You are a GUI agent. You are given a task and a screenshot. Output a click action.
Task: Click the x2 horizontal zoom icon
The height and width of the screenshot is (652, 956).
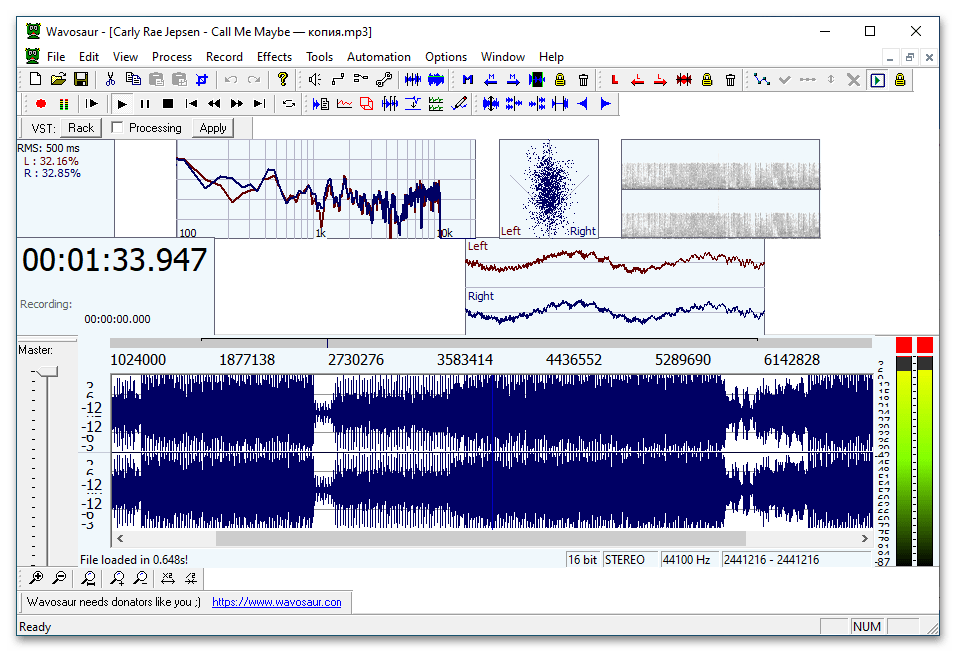tap(168, 578)
